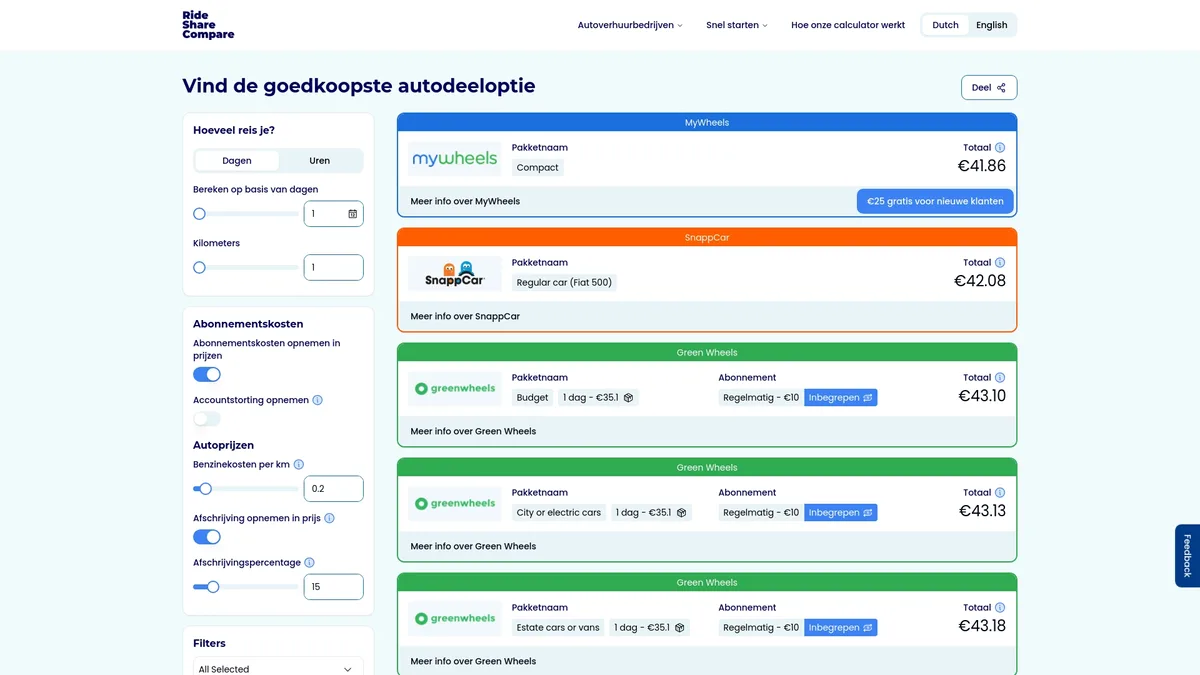Click SnappCar logo thumbnail
1200x675 pixels.
click(455, 274)
